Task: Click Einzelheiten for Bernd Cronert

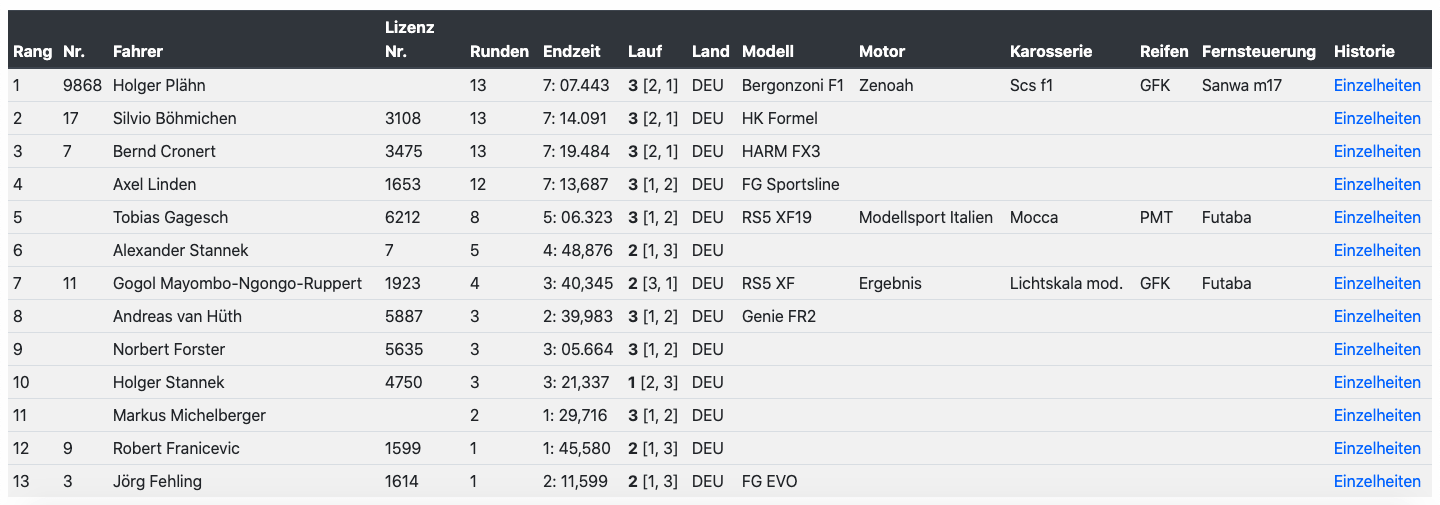Action: [x=1377, y=152]
